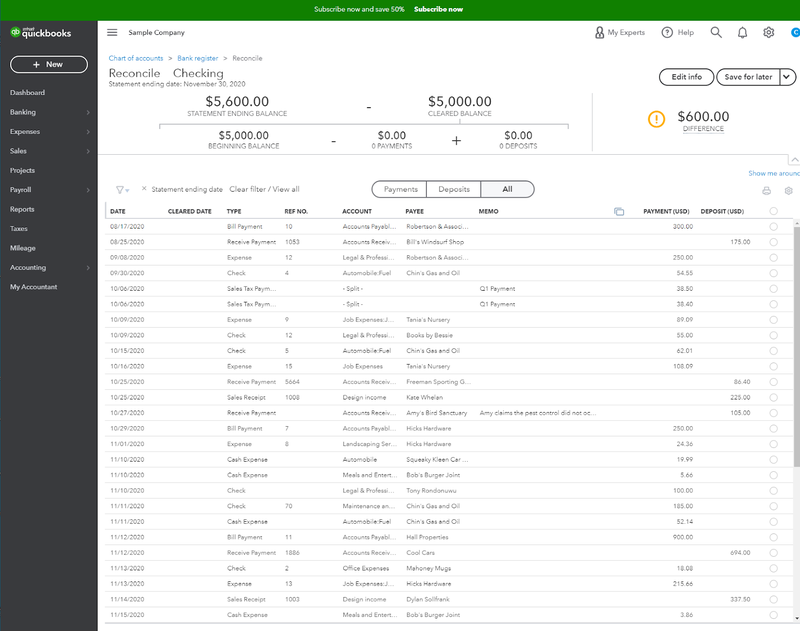Open the search magnifier
The width and height of the screenshot is (800, 631).
716,32
